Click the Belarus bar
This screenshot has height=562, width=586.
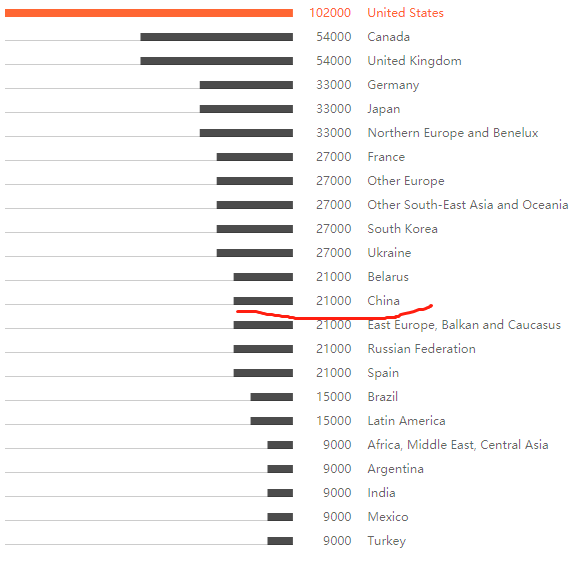[x=263, y=277]
